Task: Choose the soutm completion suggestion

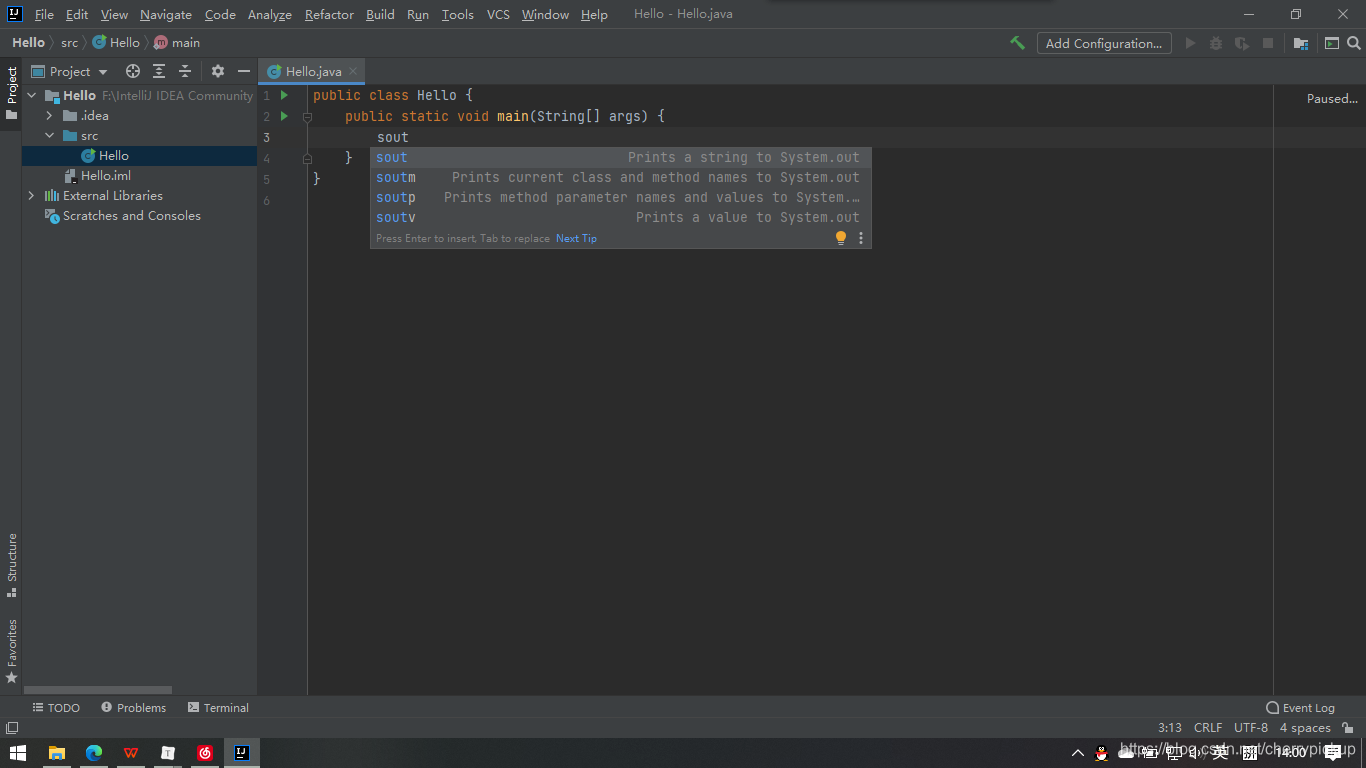Action: pos(620,177)
